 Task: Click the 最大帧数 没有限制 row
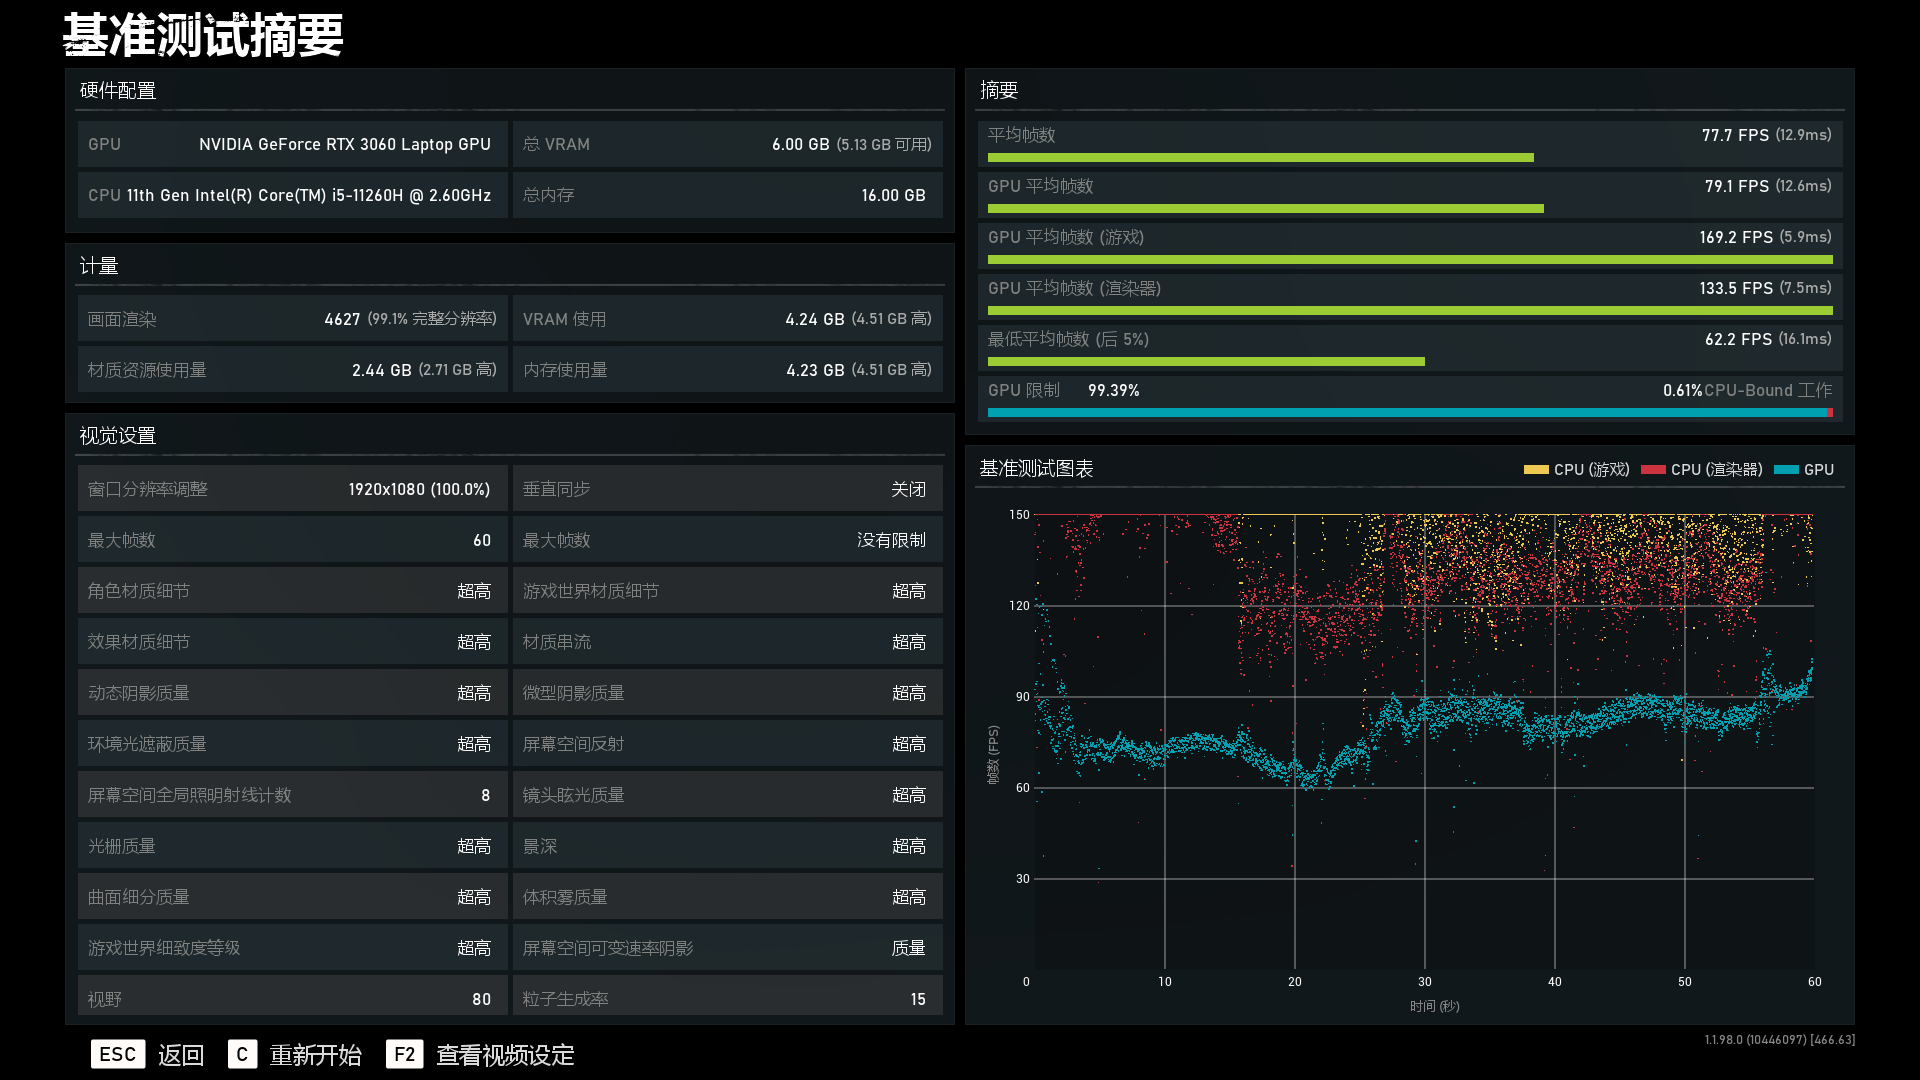point(727,540)
